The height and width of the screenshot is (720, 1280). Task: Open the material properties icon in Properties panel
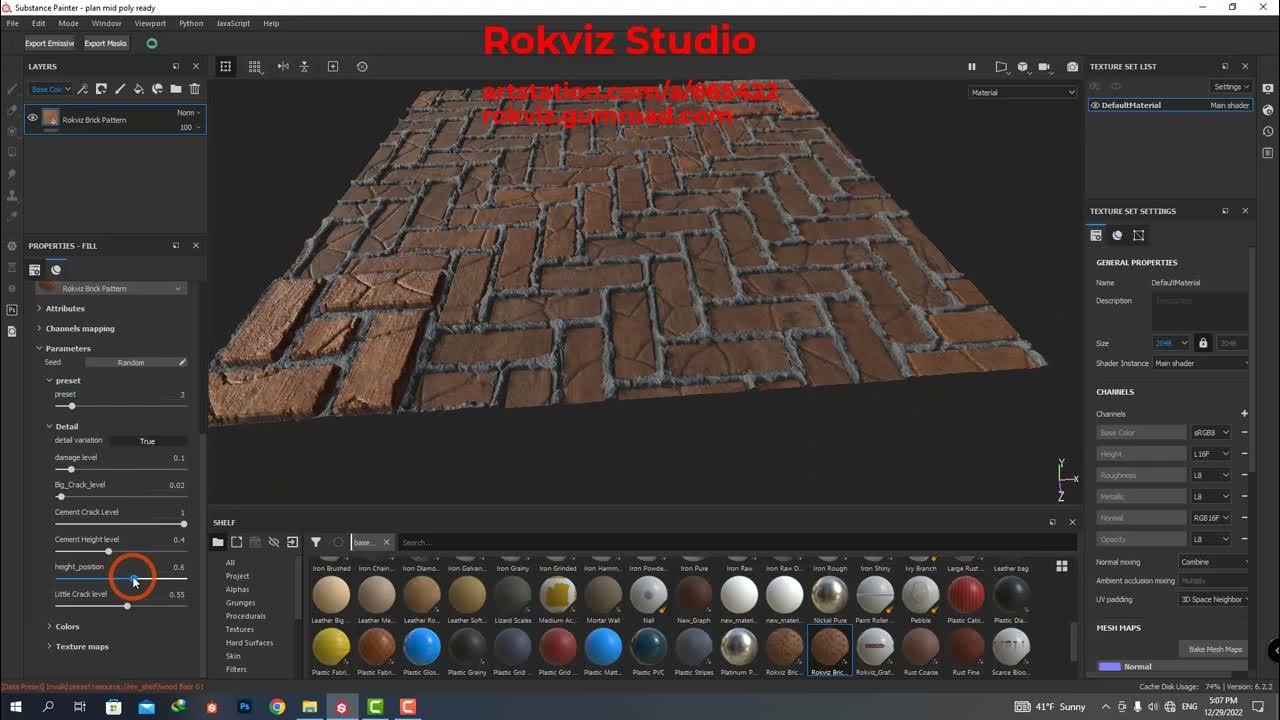[56, 269]
